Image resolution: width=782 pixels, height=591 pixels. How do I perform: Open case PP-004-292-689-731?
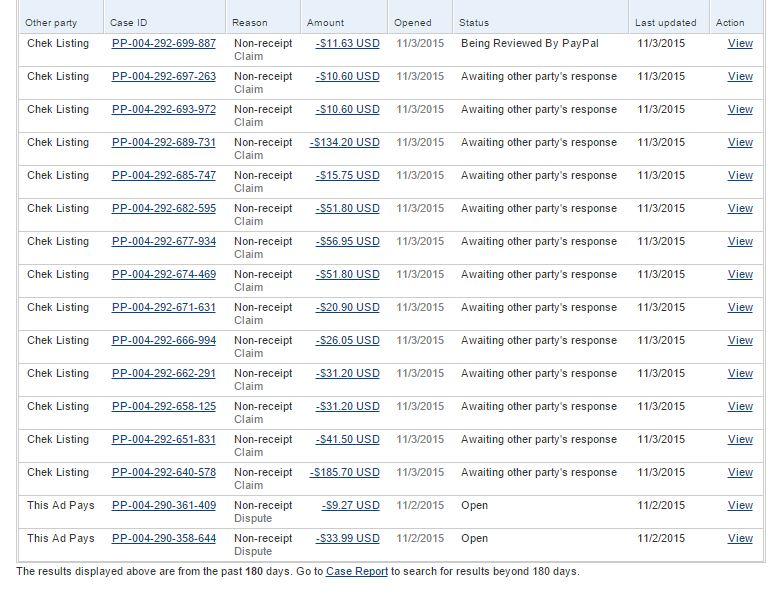[164, 142]
